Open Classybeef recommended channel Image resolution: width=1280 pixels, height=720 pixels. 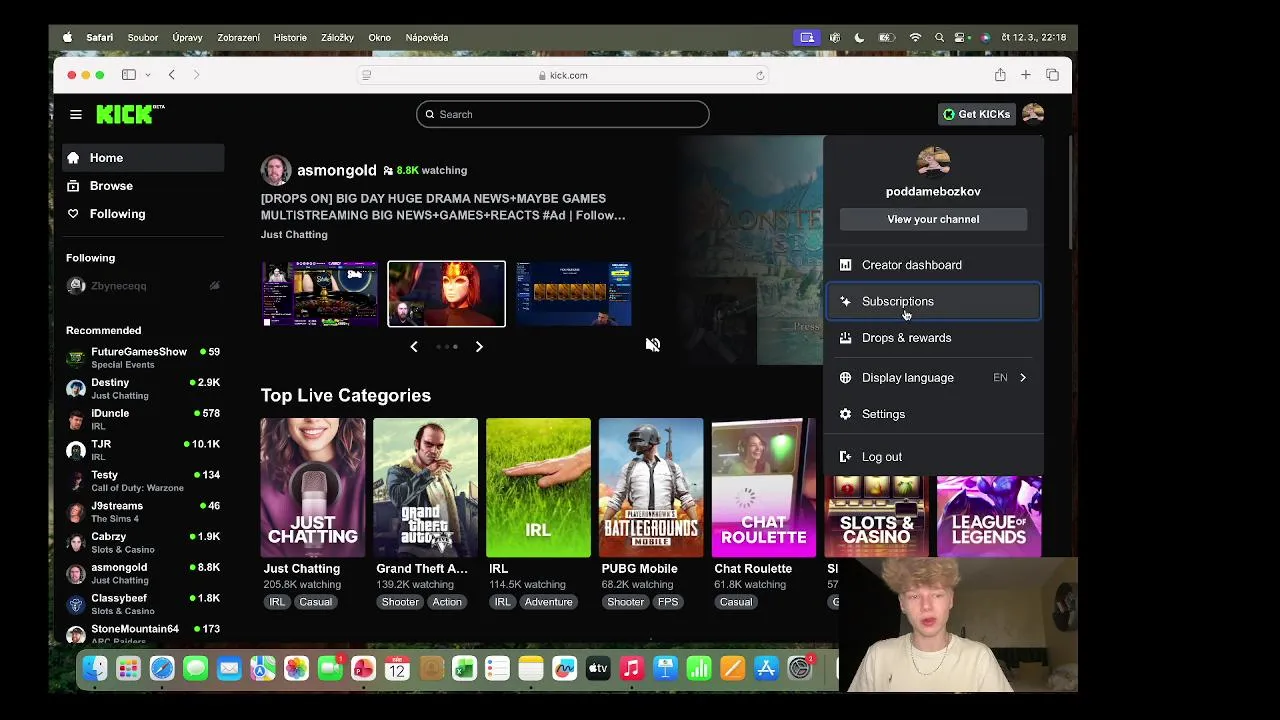coord(143,604)
